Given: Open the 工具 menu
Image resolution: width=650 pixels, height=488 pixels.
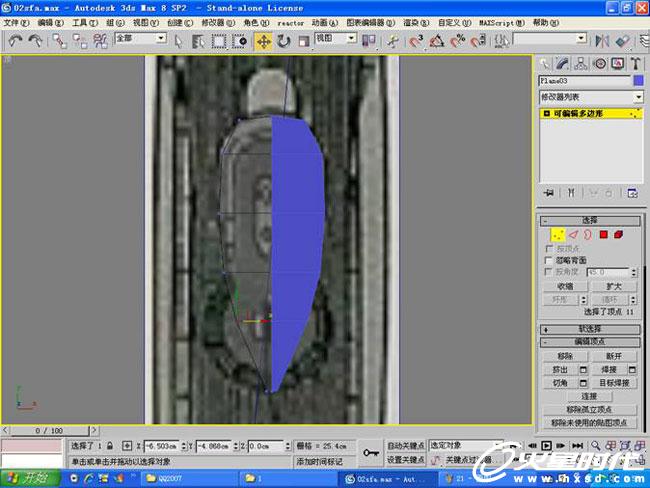Looking at the screenshot, I should pos(85,23).
